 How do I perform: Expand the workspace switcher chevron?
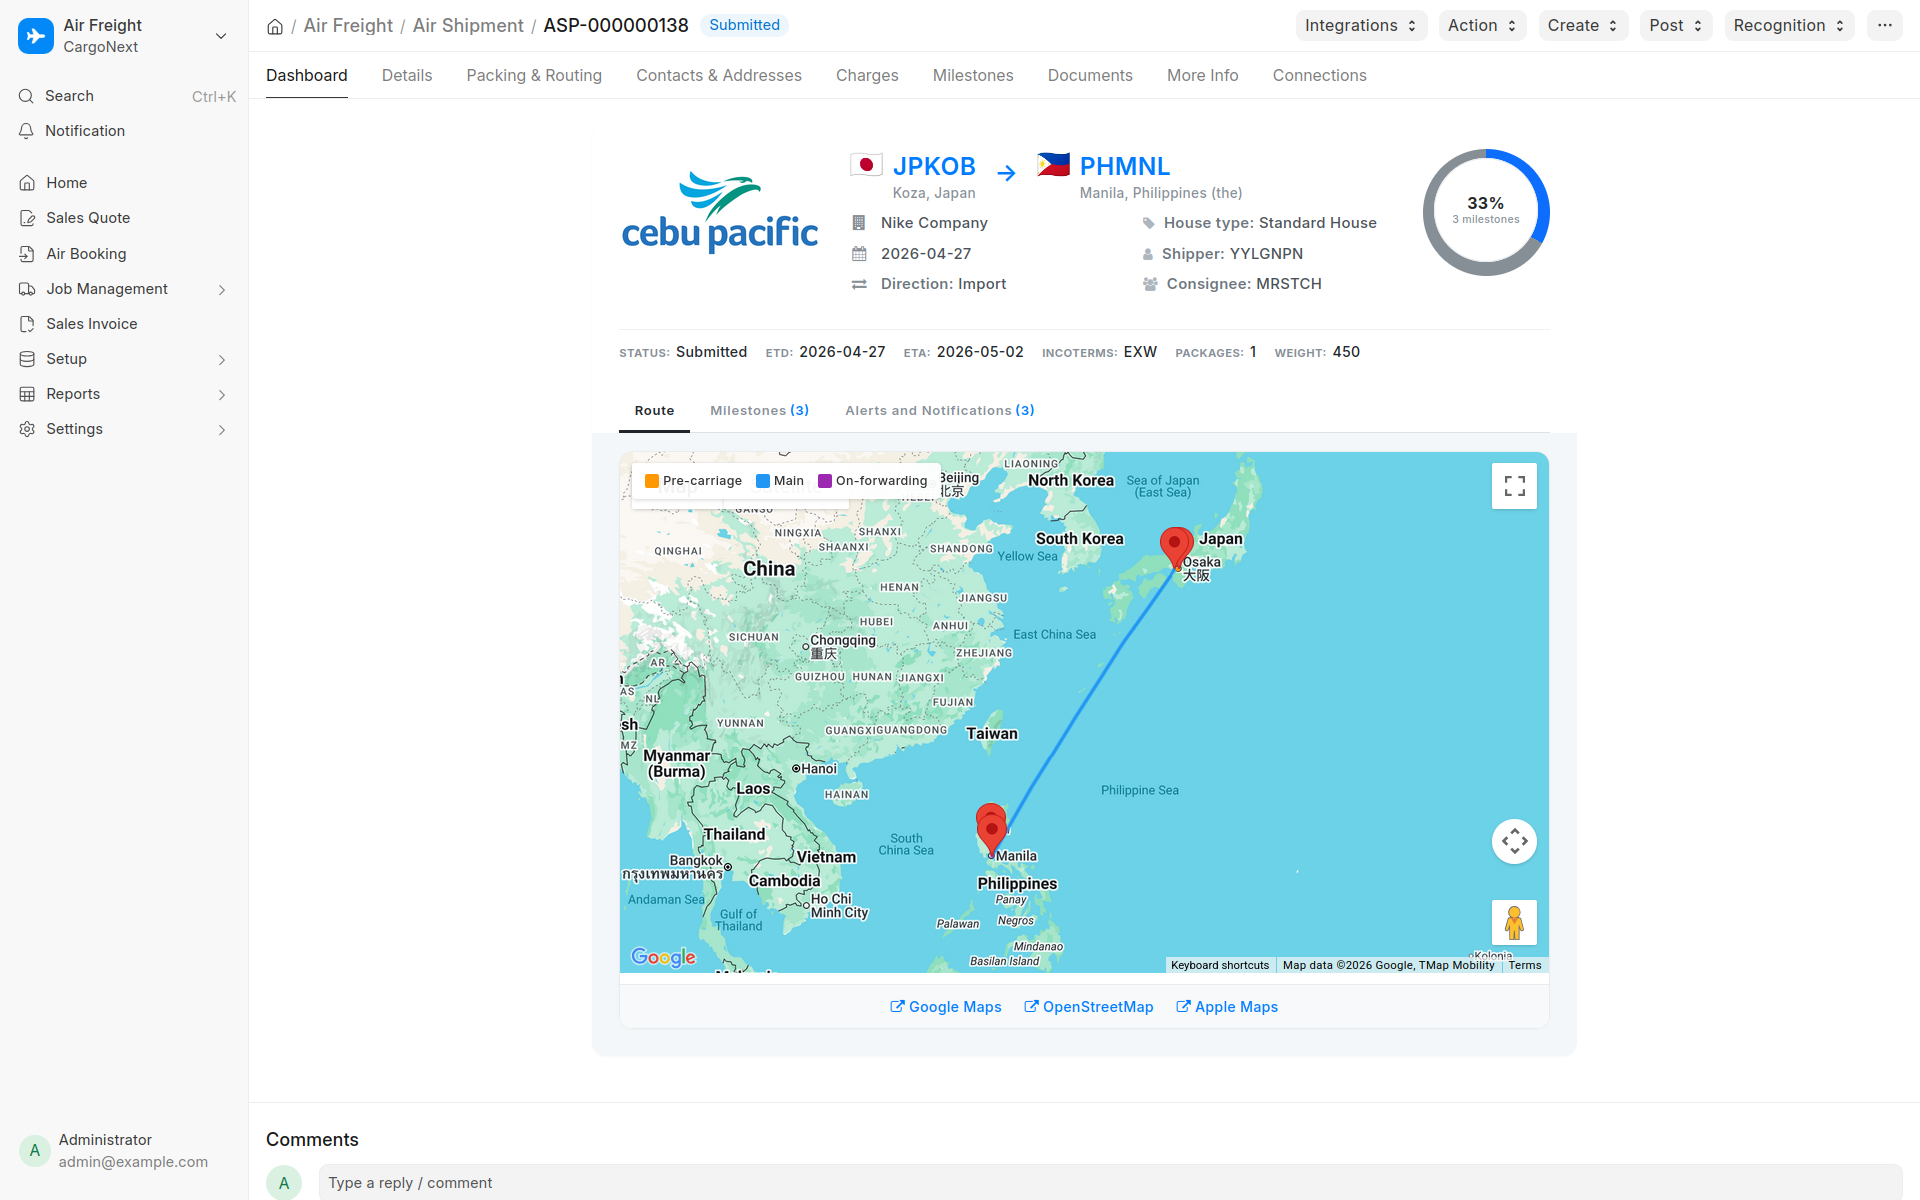pos(221,36)
